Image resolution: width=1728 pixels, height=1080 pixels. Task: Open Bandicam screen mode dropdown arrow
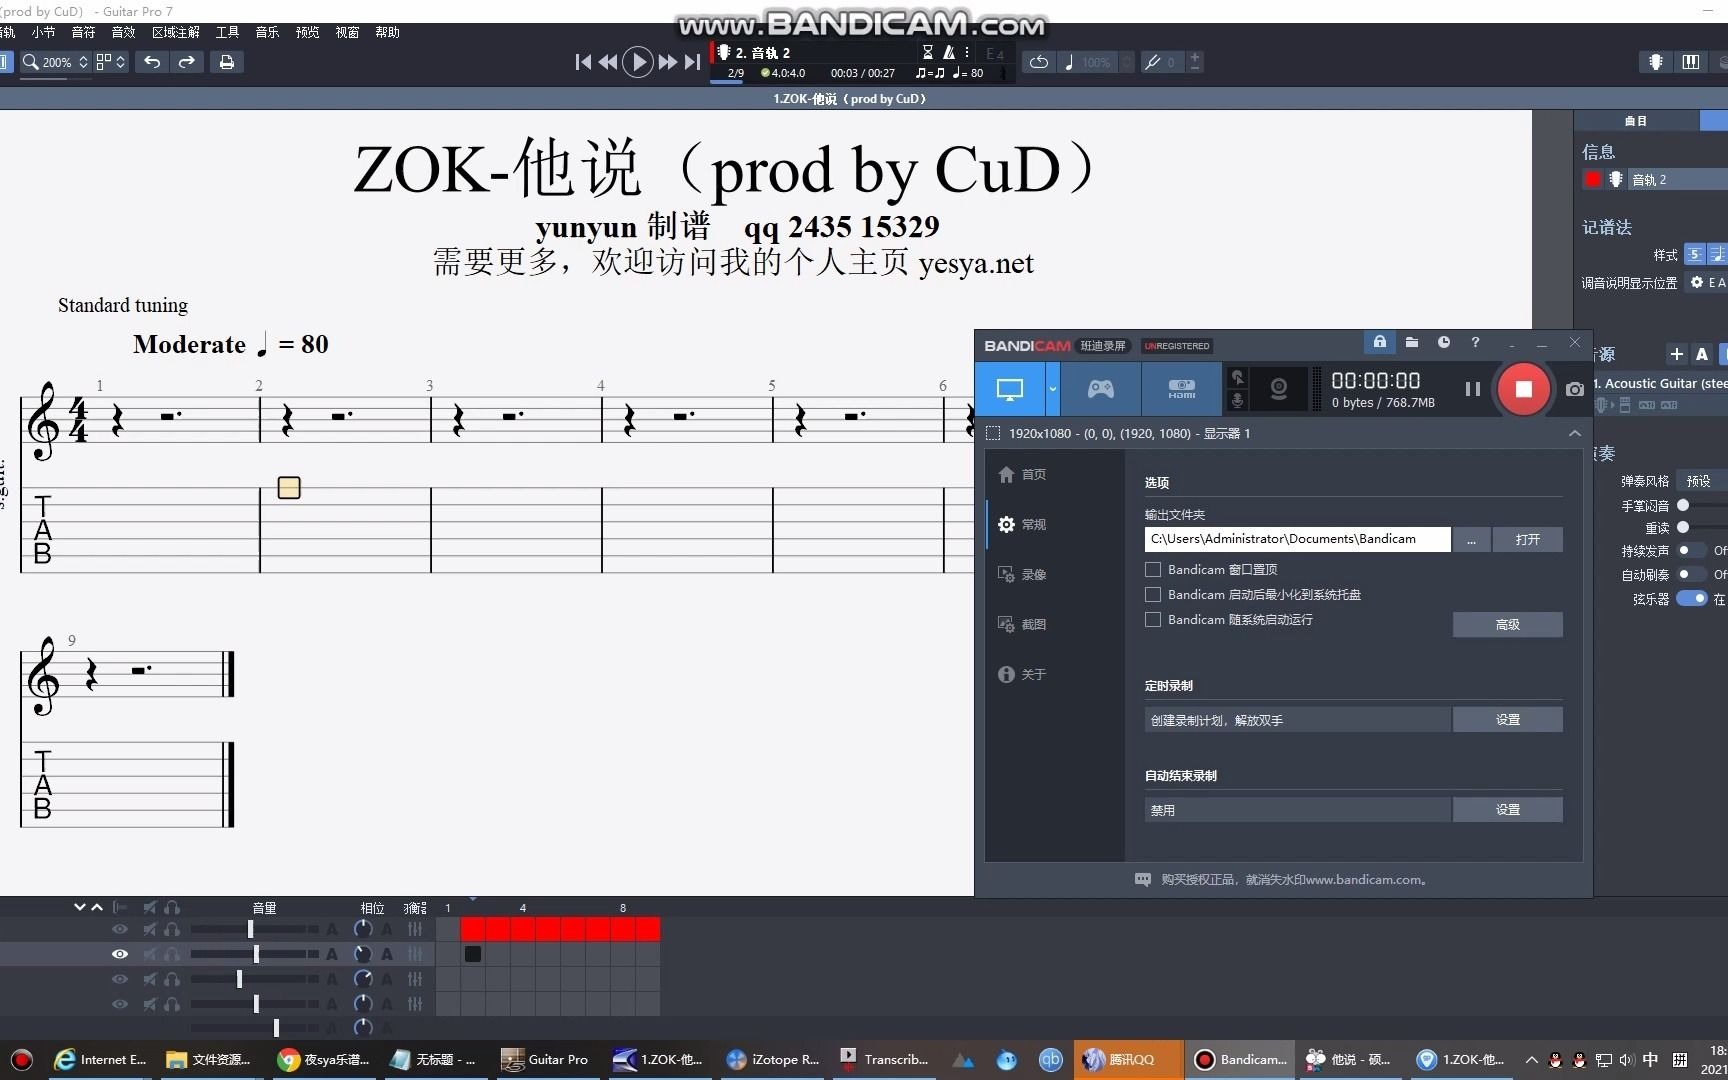[x=1053, y=389]
